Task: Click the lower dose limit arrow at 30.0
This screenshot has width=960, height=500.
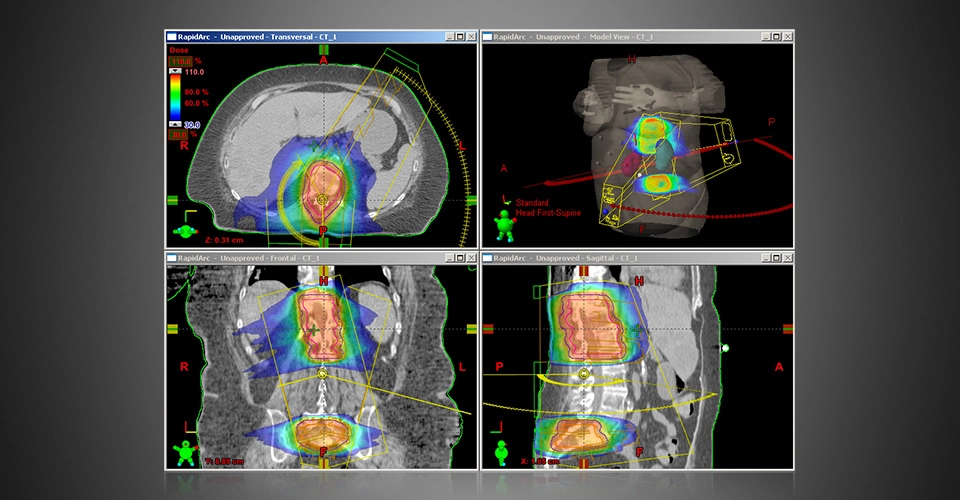Action: click(x=176, y=125)
